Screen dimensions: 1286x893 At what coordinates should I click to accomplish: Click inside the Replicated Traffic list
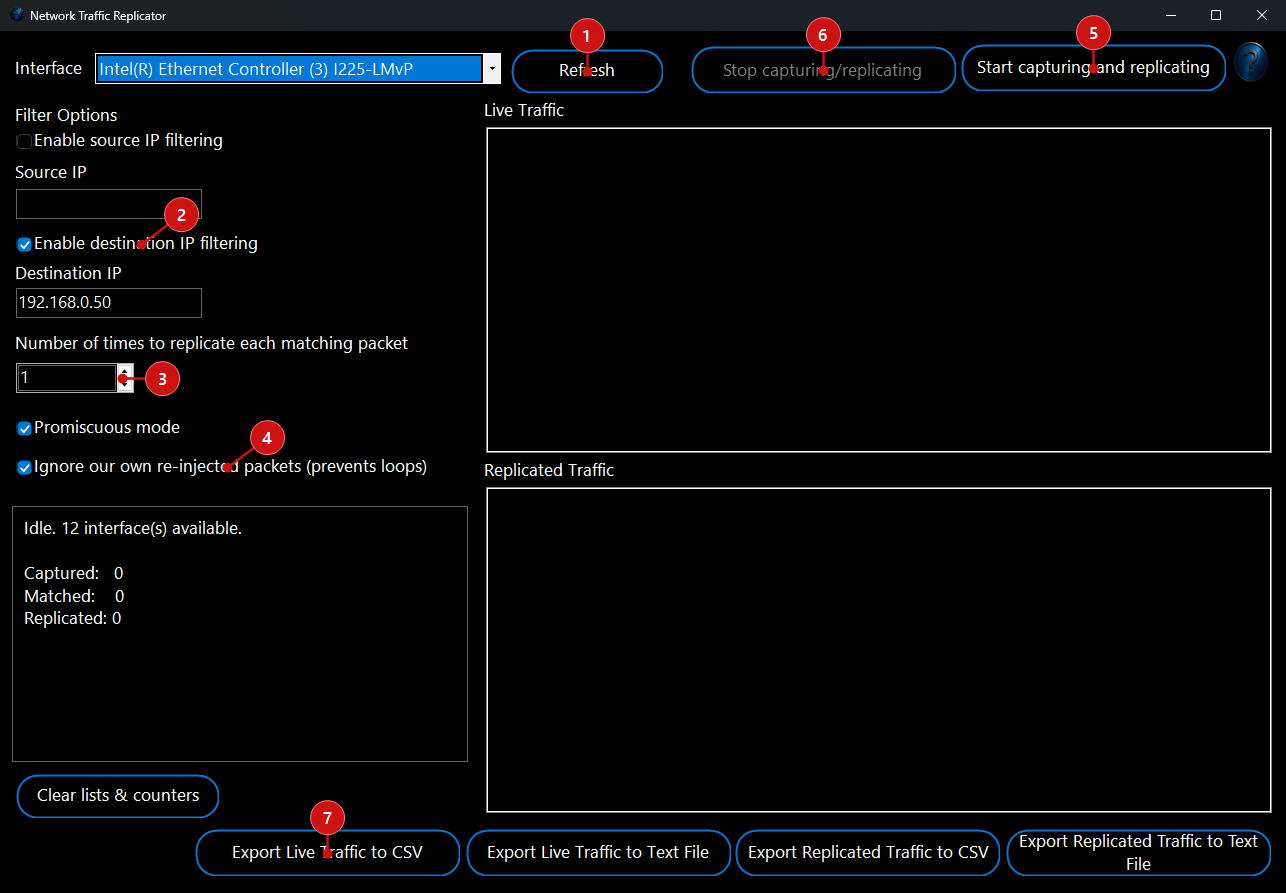tap(879, 650)
